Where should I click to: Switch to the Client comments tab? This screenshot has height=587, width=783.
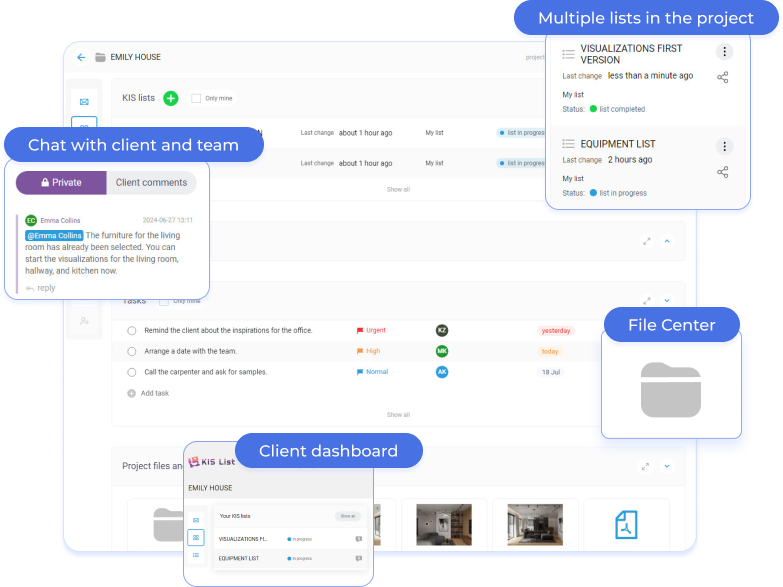pos(151,183)
